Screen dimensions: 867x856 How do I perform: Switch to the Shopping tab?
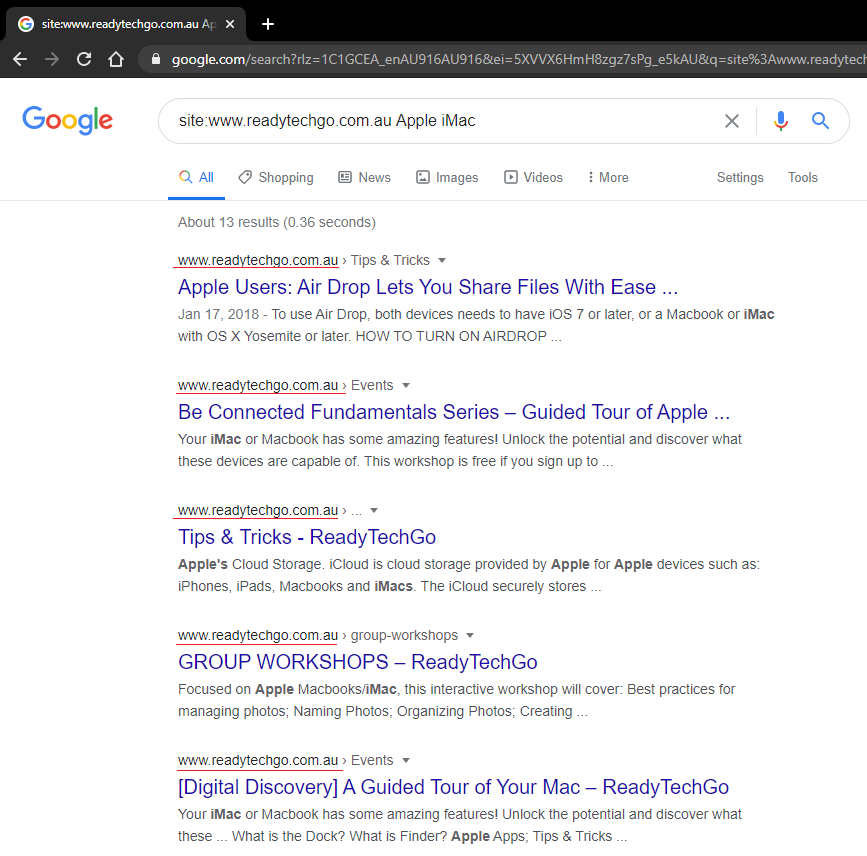click(276, 178)
